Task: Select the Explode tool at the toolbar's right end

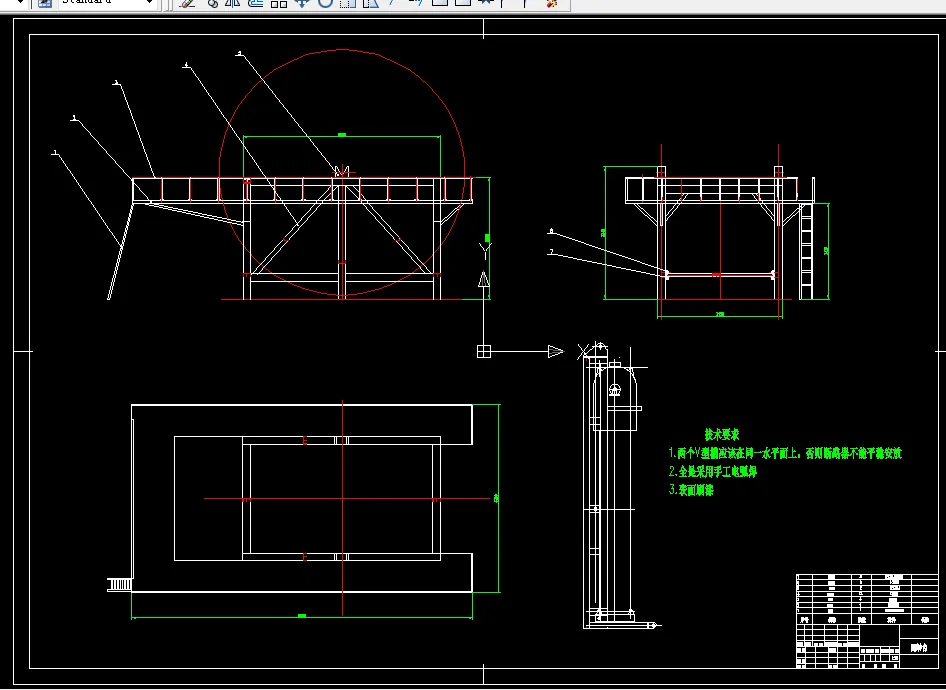Action: click(551, 3)
